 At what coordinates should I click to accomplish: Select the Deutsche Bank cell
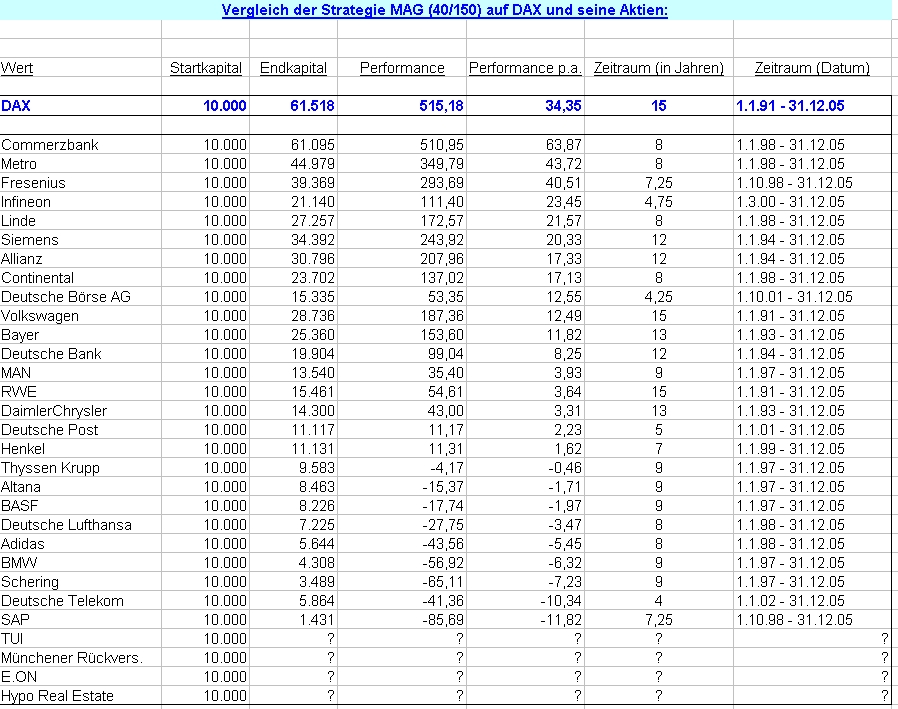coord(51,354)
